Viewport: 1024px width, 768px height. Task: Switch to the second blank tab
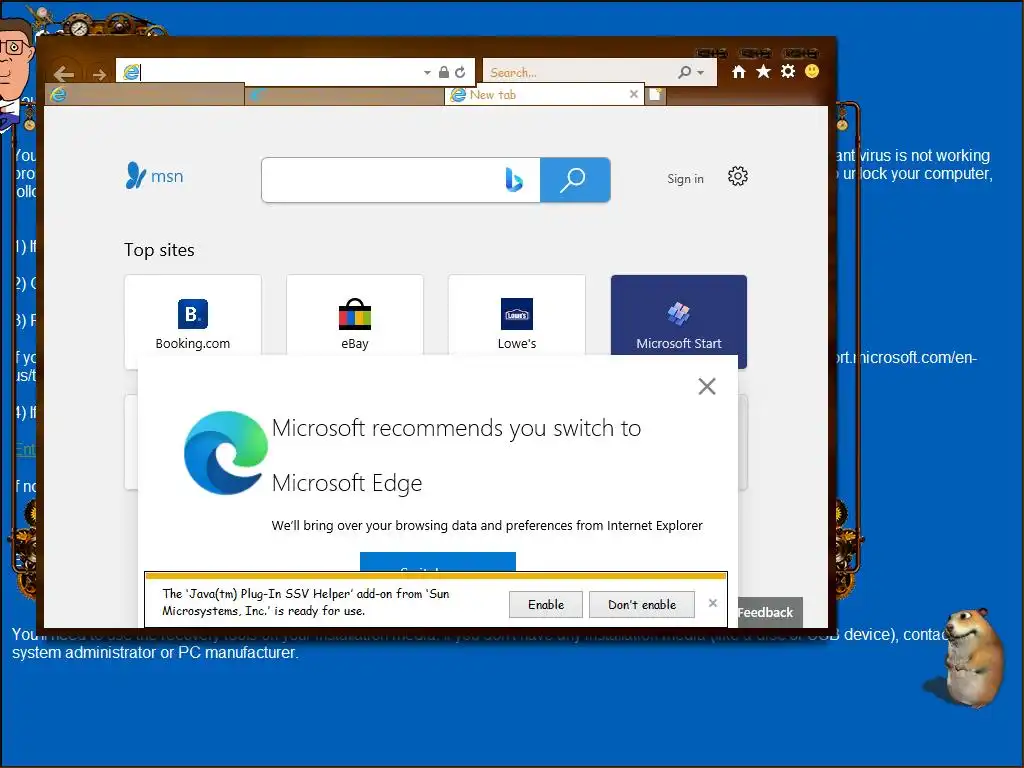coord(344,95)
